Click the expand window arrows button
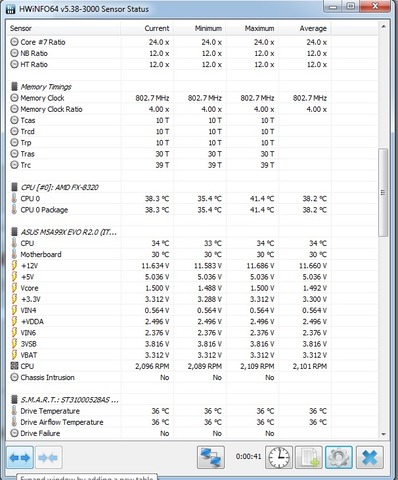The height and width of the screenshot is (480, 398). [x=20, y=457]
